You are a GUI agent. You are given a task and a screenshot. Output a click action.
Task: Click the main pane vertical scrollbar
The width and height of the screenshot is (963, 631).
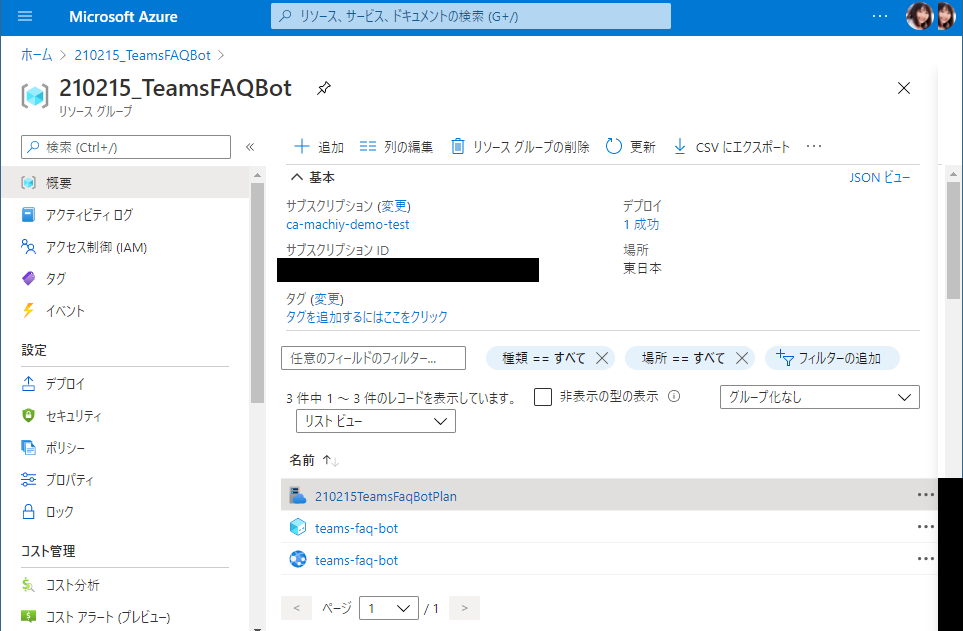click(953, 240)
